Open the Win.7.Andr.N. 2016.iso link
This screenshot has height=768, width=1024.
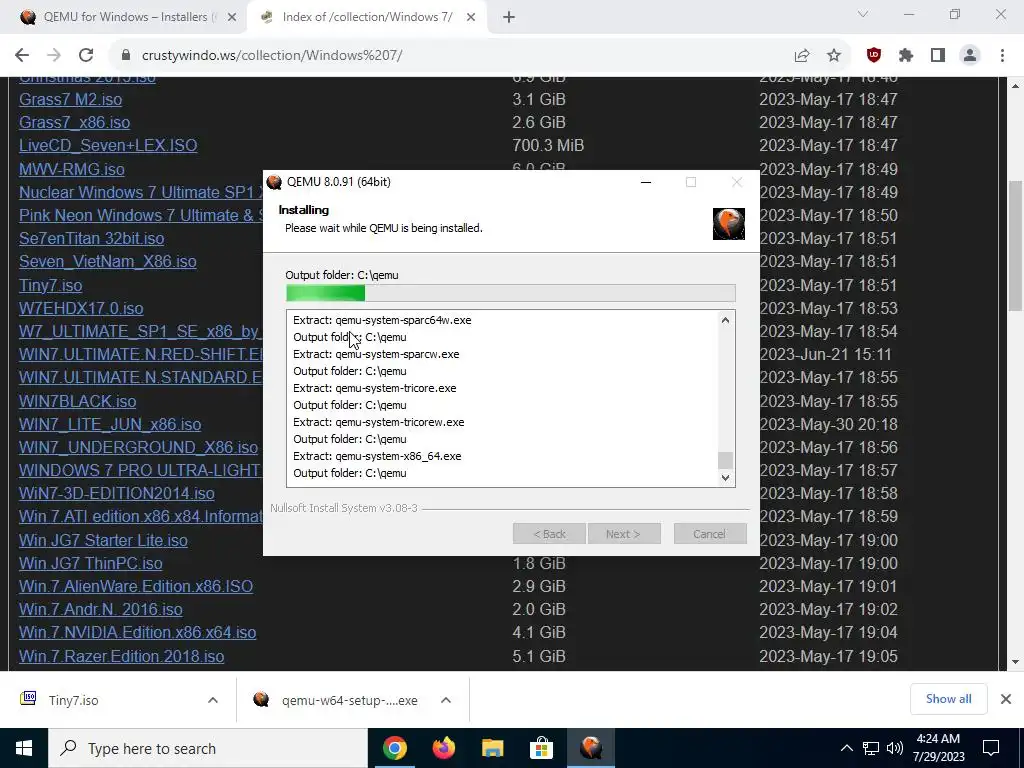point(101,609)
